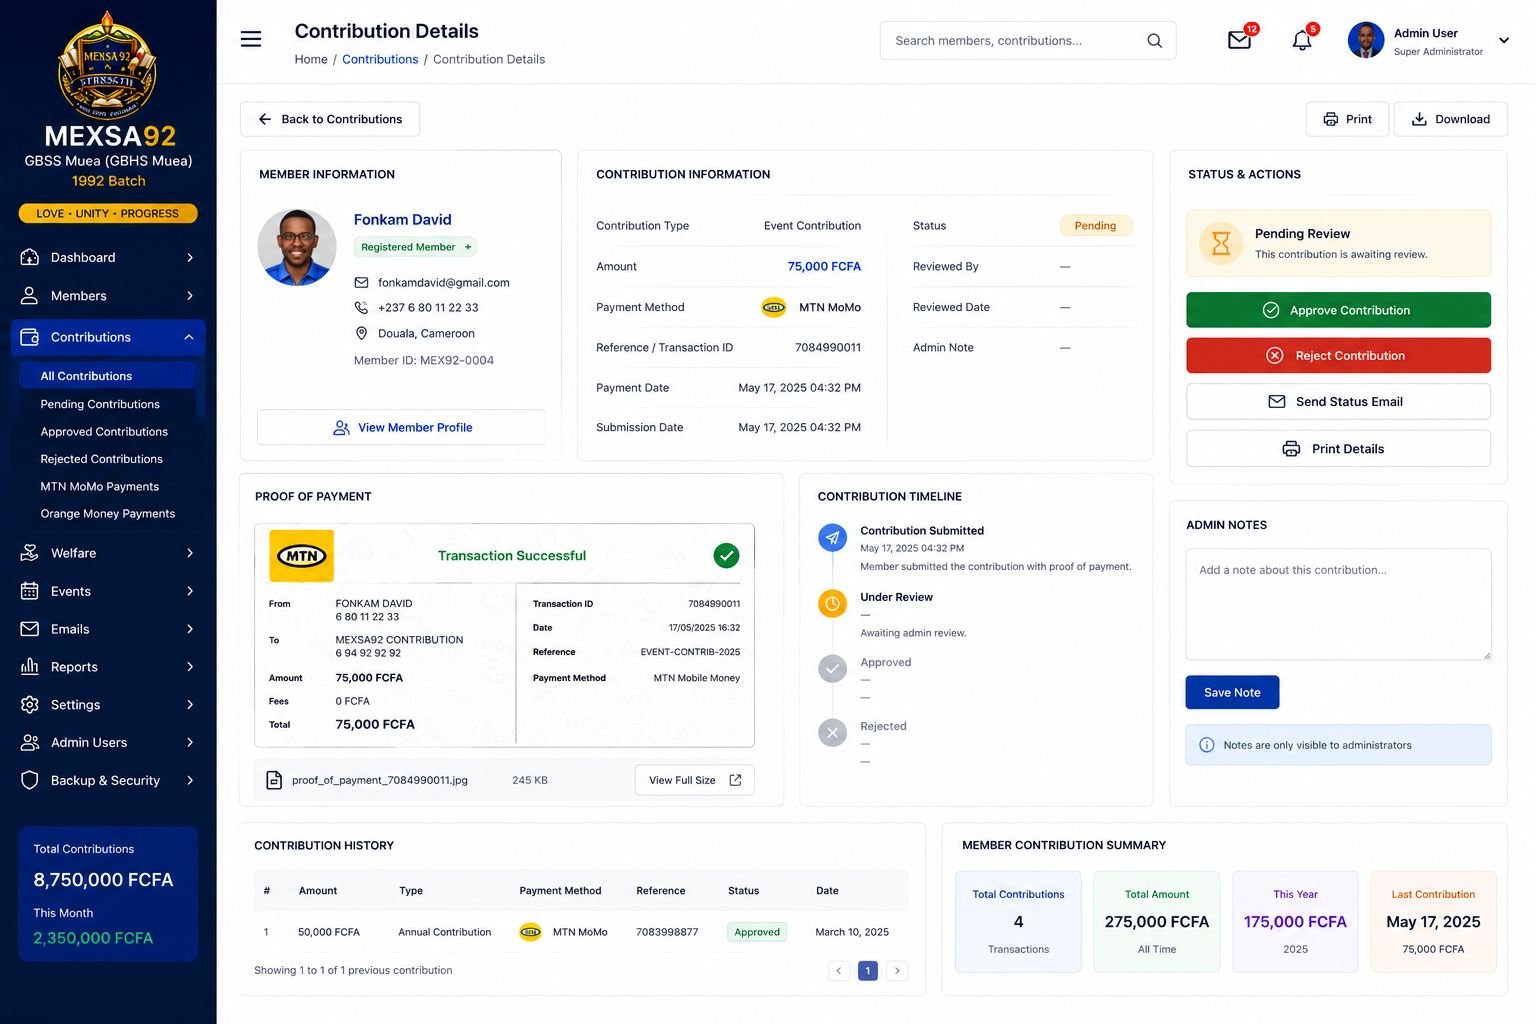Select All Contributions submenu item
This screenshot has width=1536, height=1024.
tap(107, 376)
